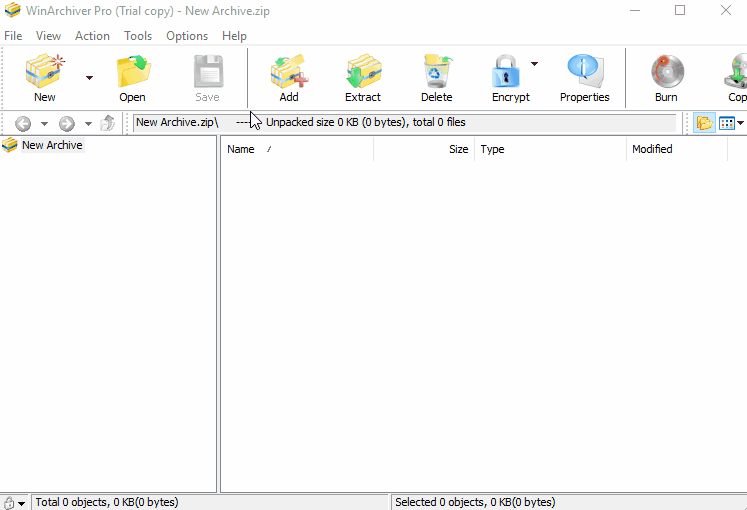The height and width of the screenshot is (510, 747).
Task: Open the Tools menu
Action: 138,36
